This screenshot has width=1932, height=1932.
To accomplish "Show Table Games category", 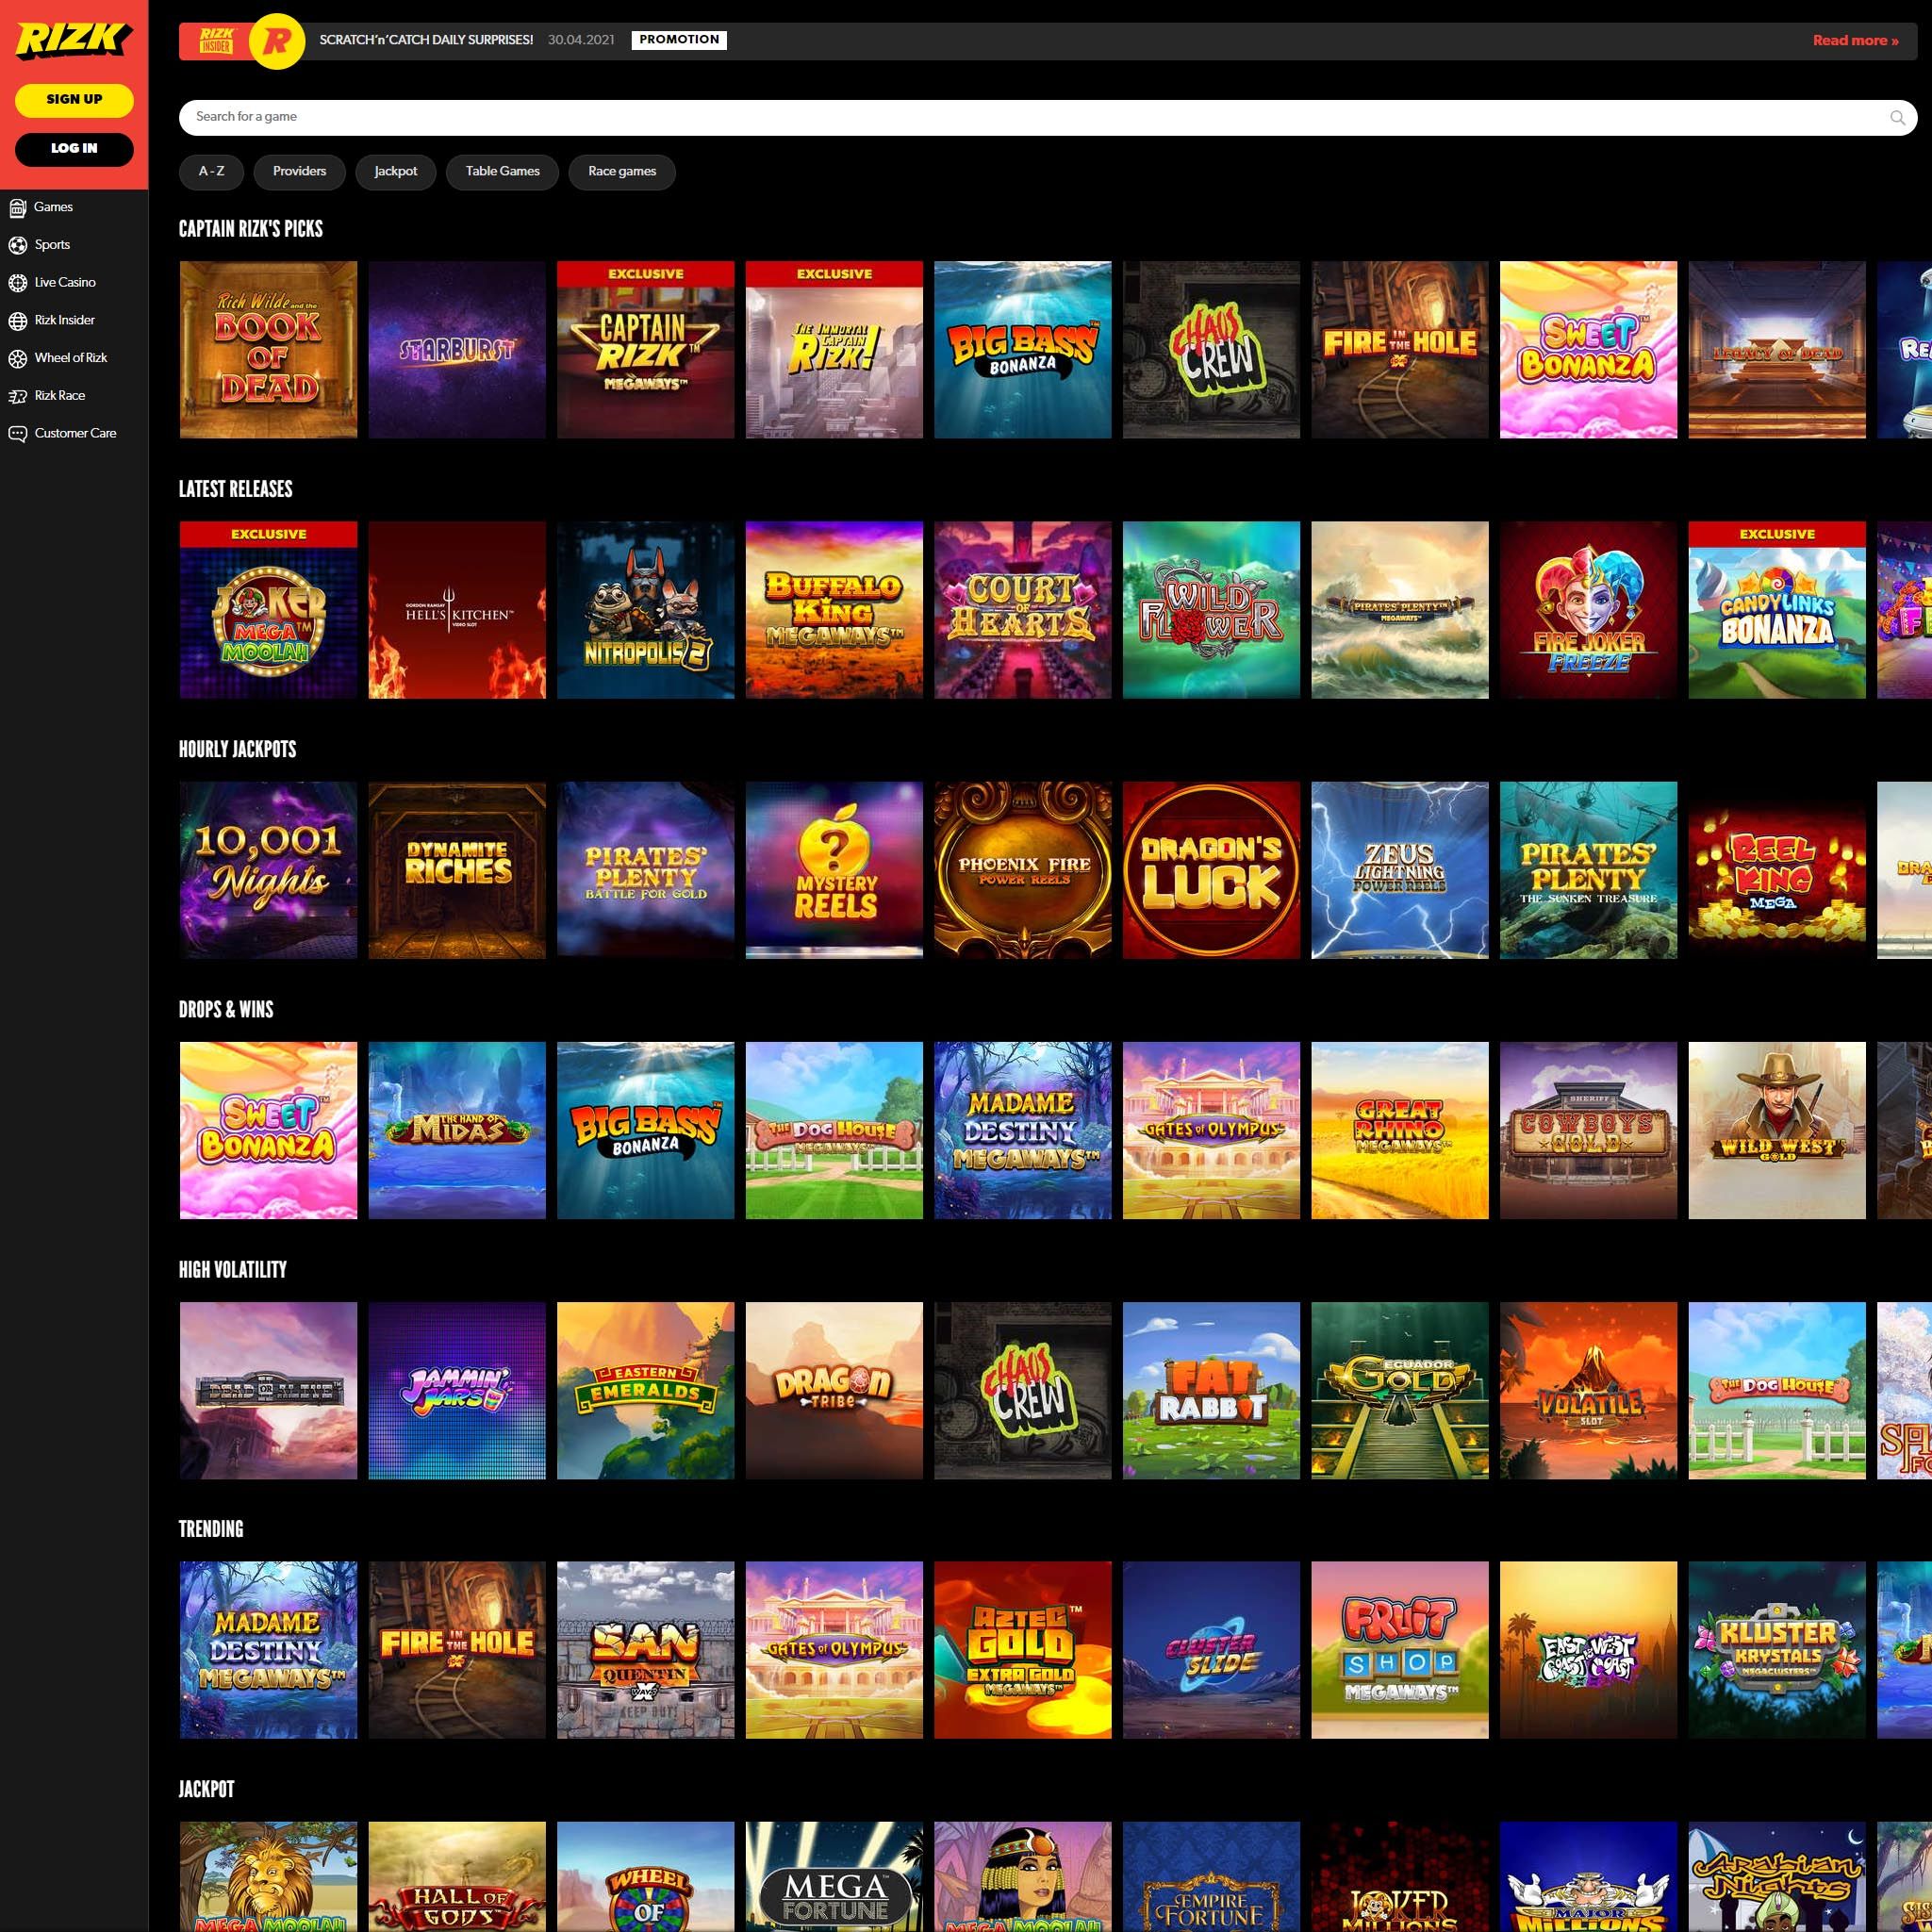I will tap(502, 172).
